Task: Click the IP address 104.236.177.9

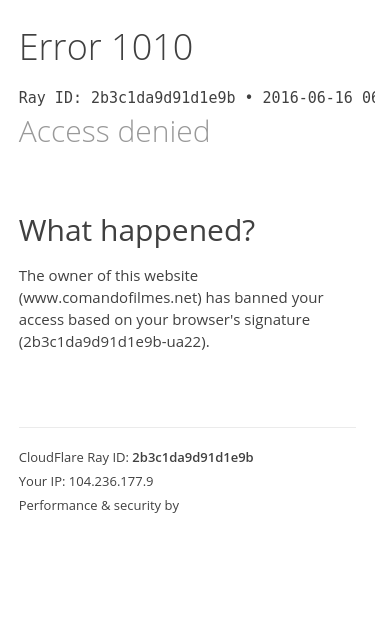Action: pos(111,481)
